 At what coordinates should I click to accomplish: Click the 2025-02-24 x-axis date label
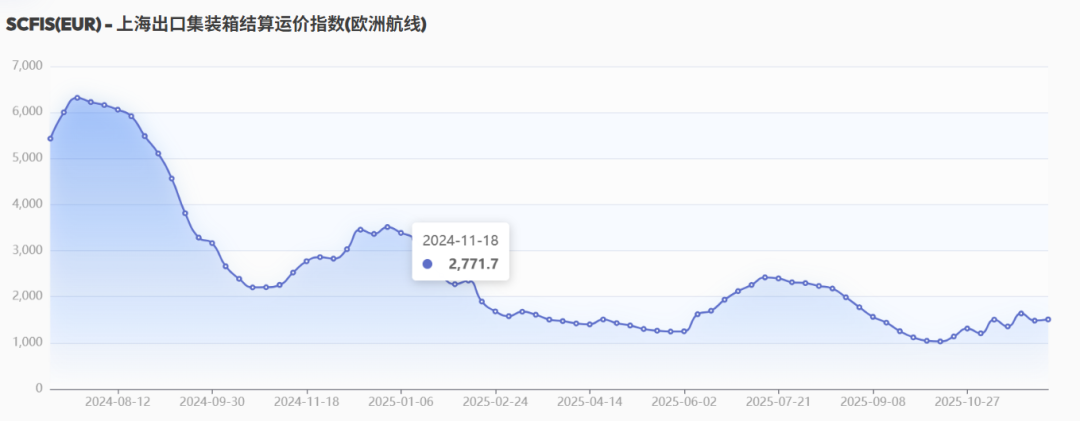(x=495, y=401)
